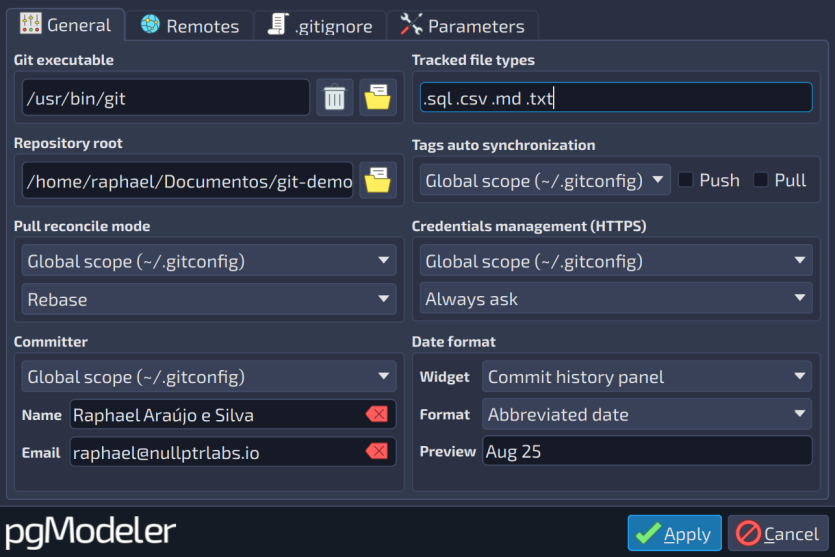Apply the Git settings
This screenshot has width=835, height=557.
[x=675, y=533]
